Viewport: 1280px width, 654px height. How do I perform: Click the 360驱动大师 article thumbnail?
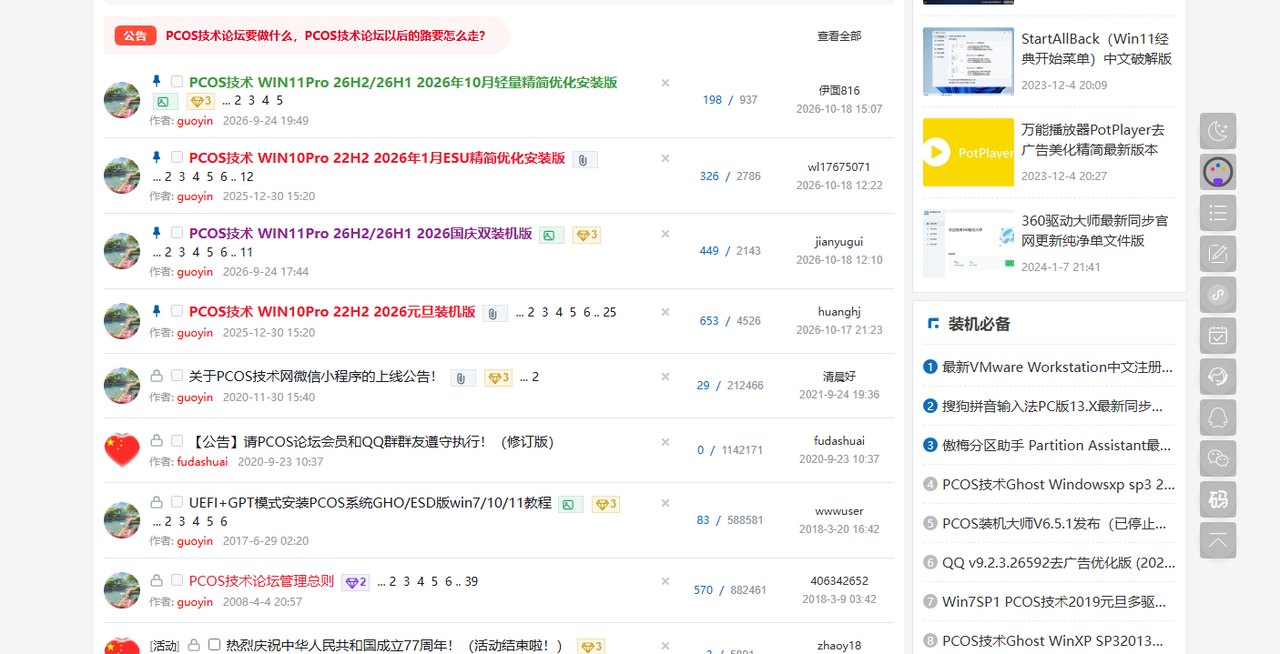pos(968,243)
